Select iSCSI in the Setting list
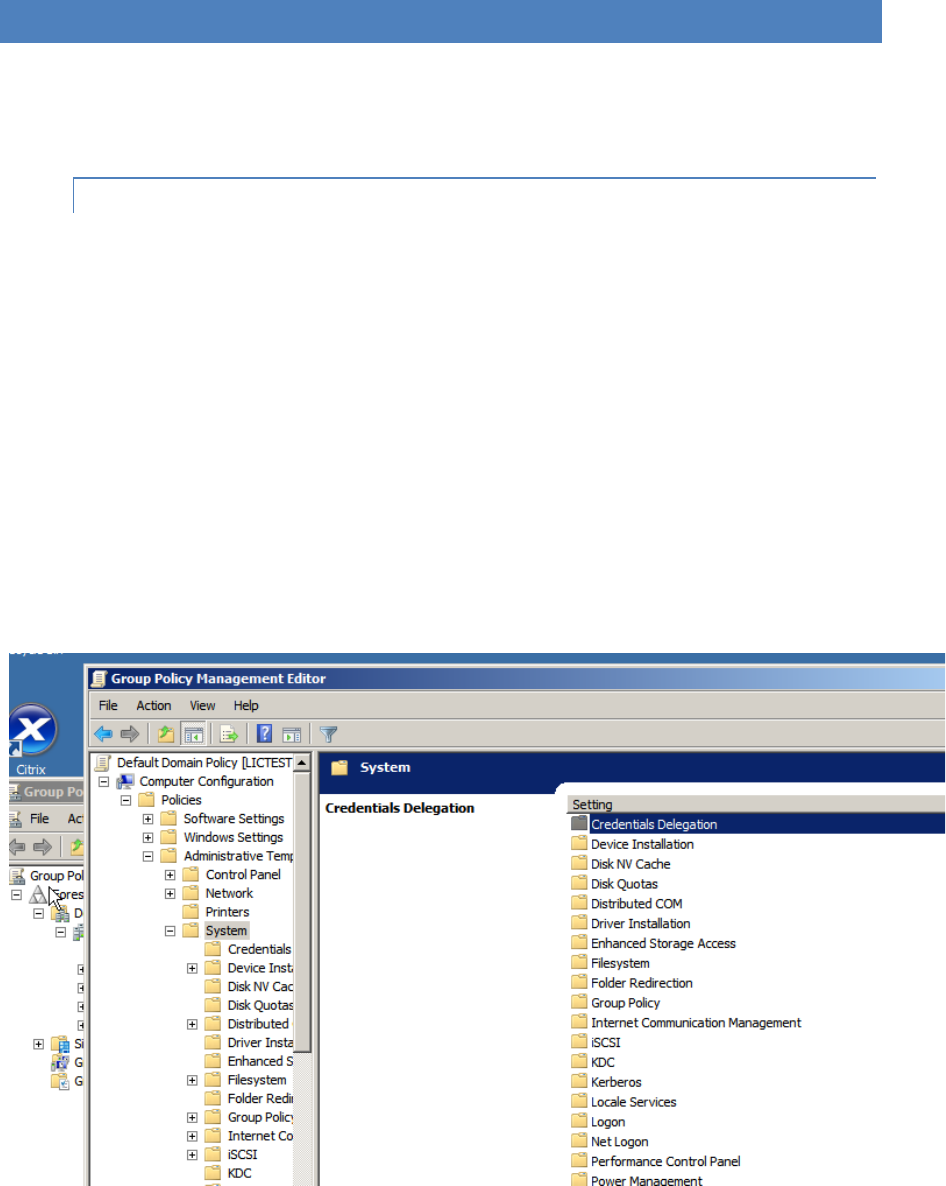 pyautogui.click(x=606, y=1042)
